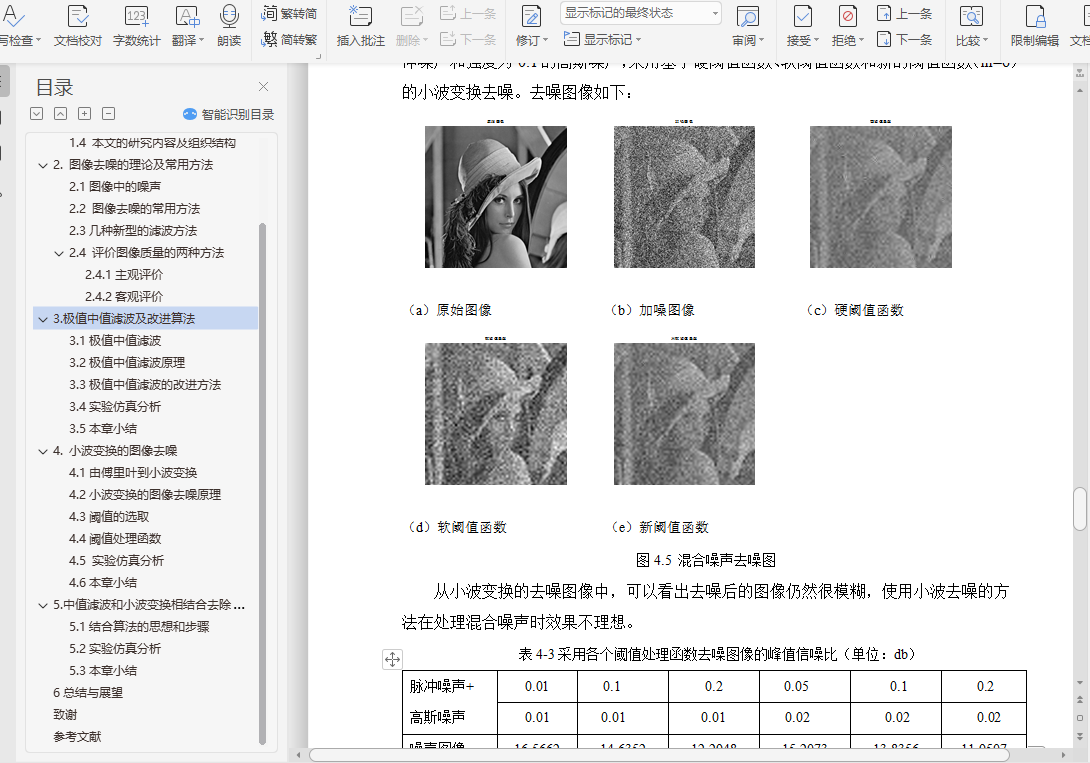Go to previous comment 上一条

[x=468, y=13]
